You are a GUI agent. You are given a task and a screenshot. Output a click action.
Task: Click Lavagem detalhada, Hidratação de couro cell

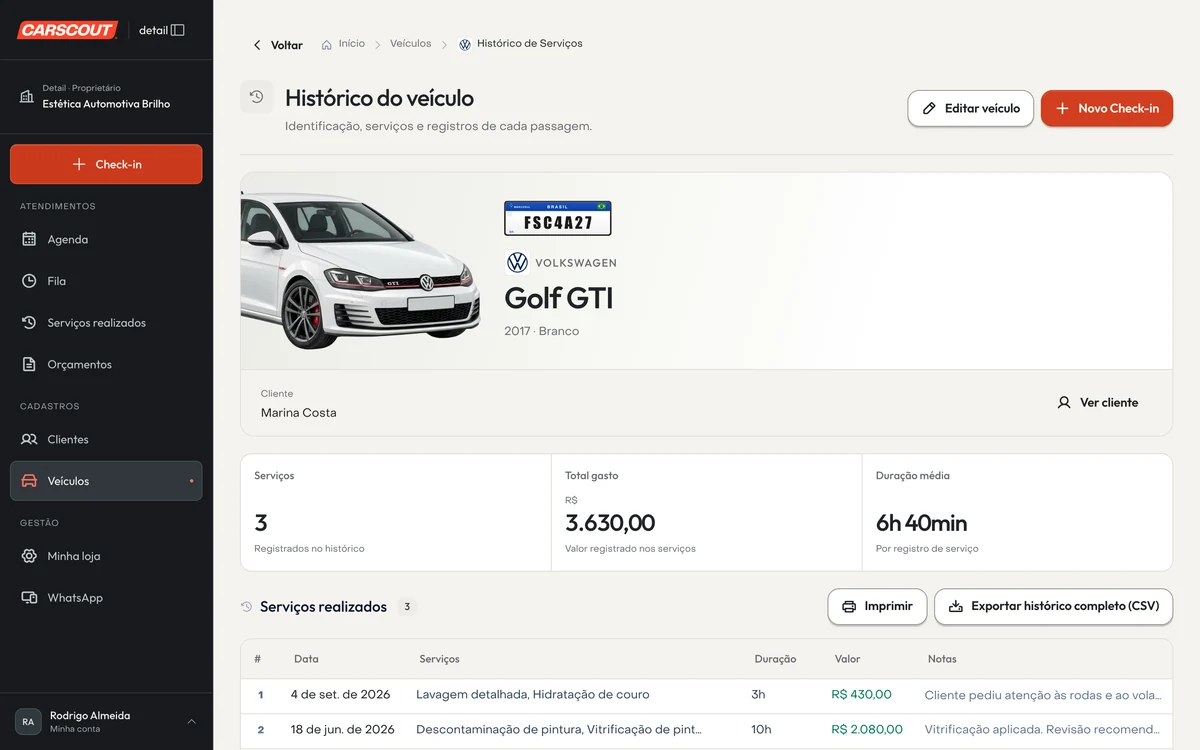[533, 694]
